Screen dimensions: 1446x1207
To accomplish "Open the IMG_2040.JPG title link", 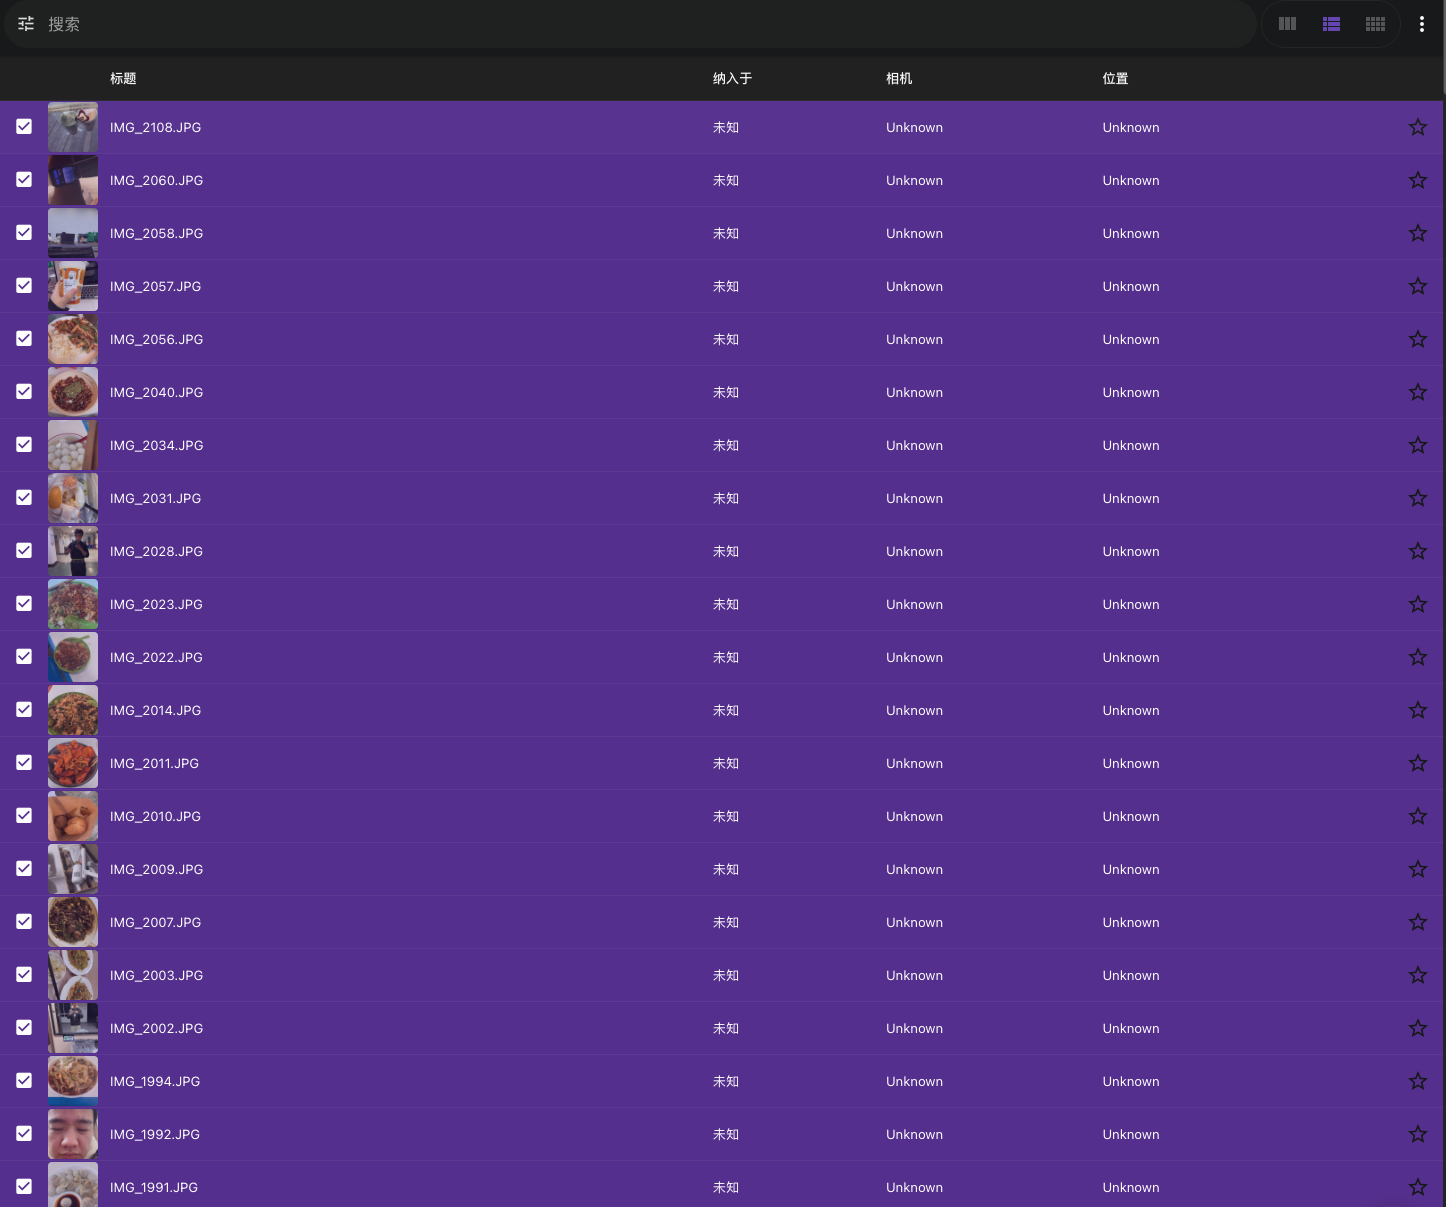I will [156, 392].
